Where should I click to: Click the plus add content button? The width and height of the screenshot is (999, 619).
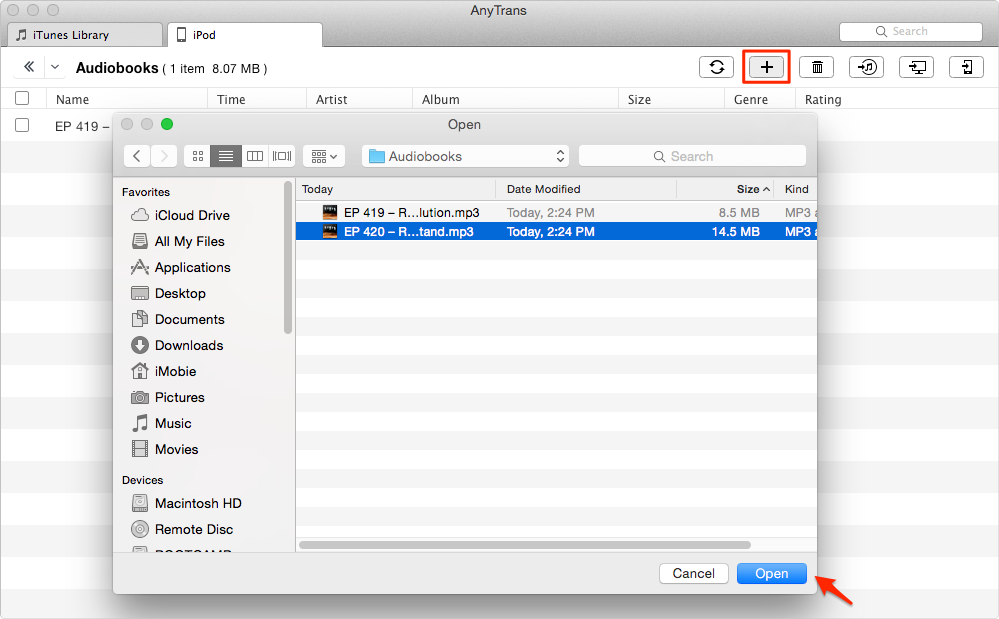pyautogui.click(x=766, y=67)
